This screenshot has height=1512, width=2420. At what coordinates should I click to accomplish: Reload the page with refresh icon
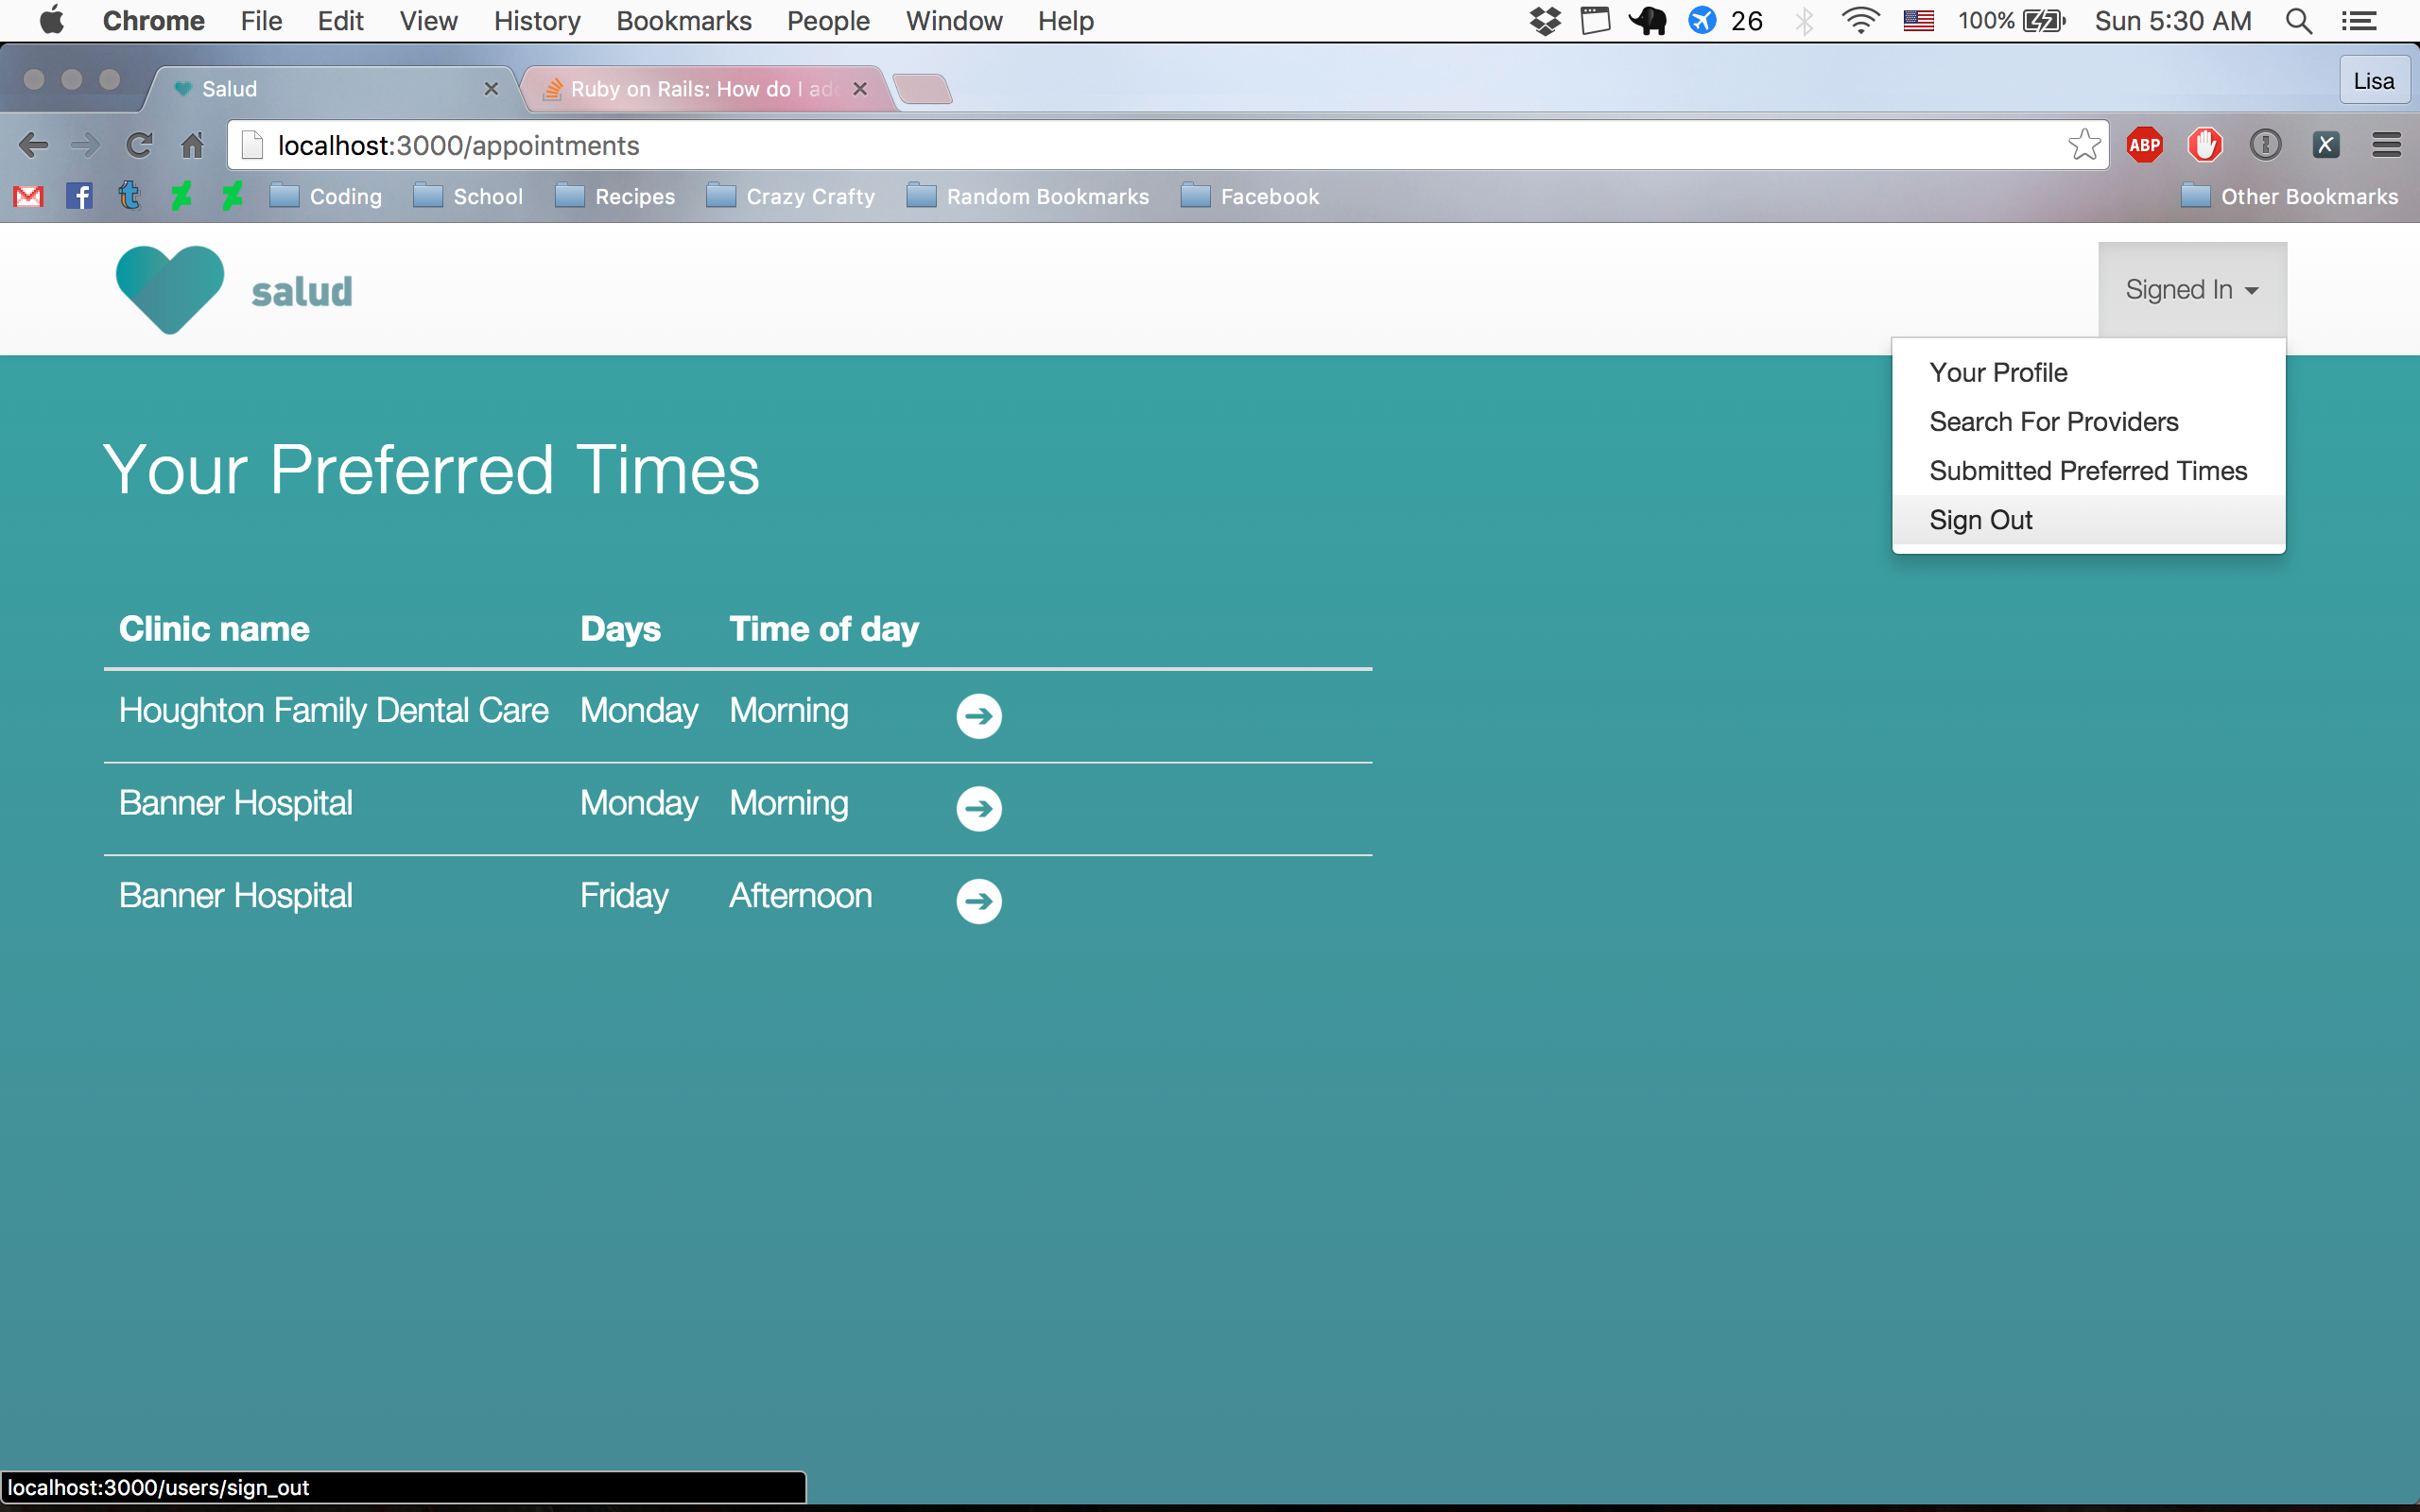[139, 145]
